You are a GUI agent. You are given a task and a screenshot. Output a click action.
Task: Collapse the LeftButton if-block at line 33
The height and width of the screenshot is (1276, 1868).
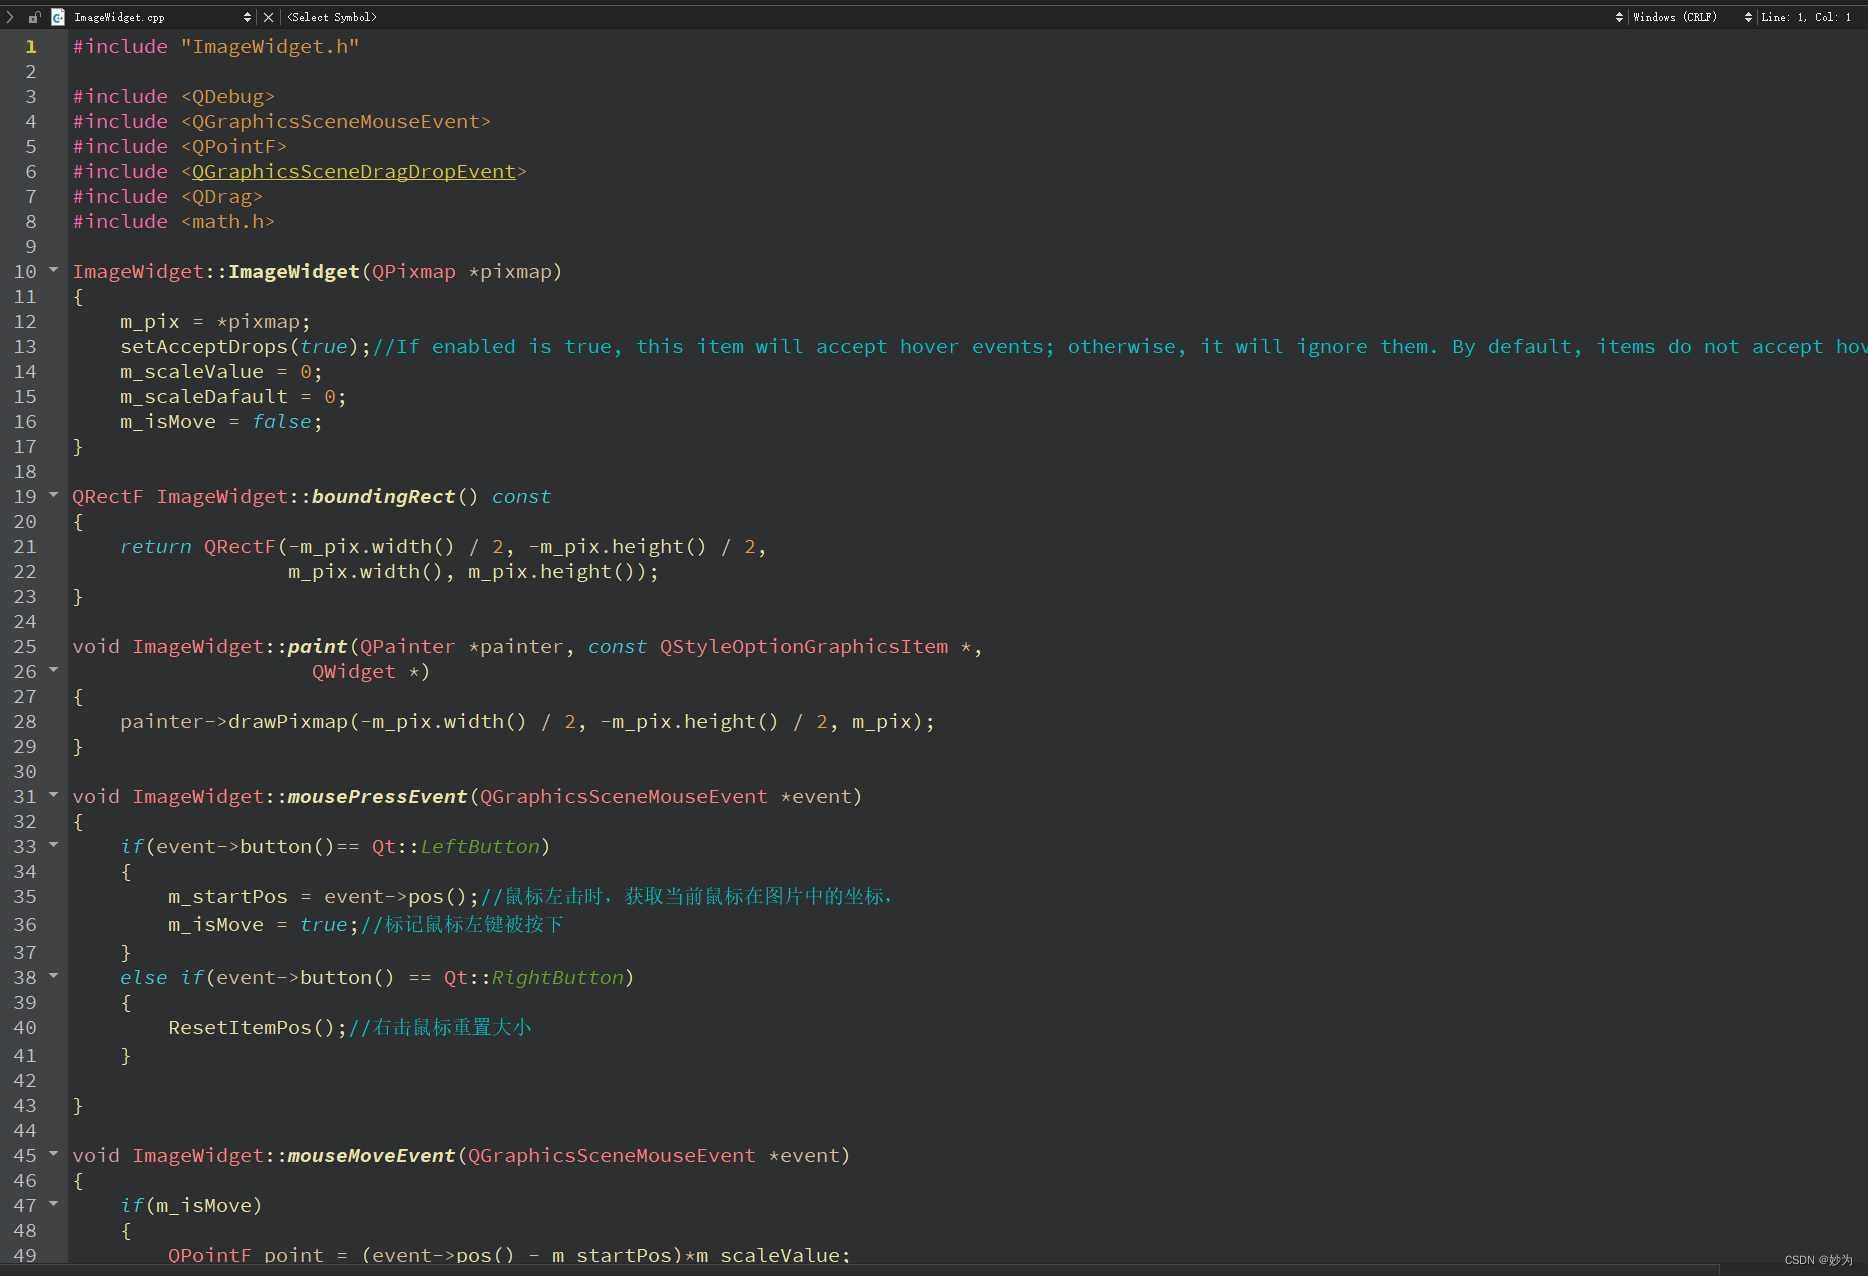(54, 846)
